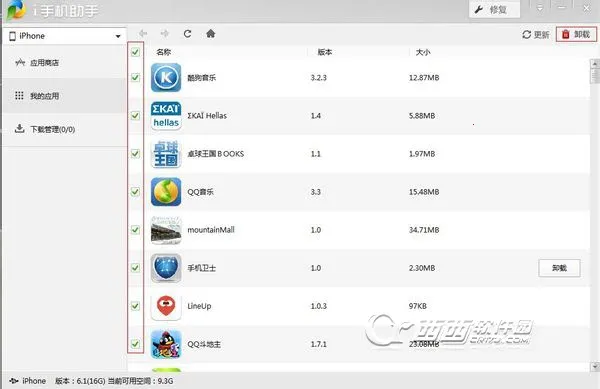This screenshot has height=389, width=600.
Task: Click the i手机助手 logo
Action: click(x=16, y=10)
